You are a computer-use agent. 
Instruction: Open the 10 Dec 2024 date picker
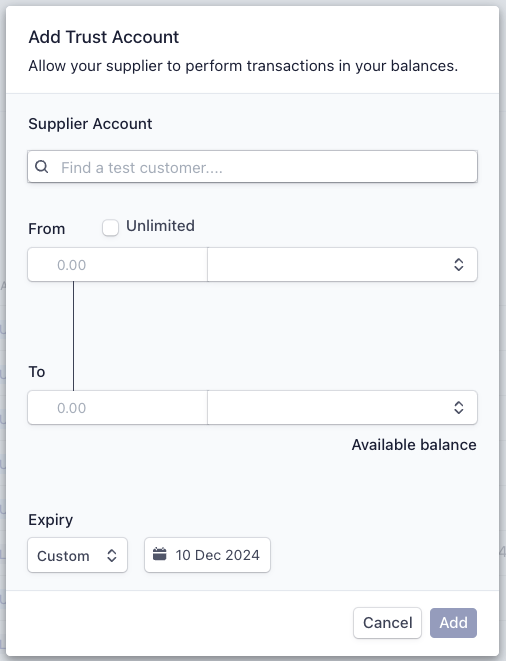coord(207,555)
